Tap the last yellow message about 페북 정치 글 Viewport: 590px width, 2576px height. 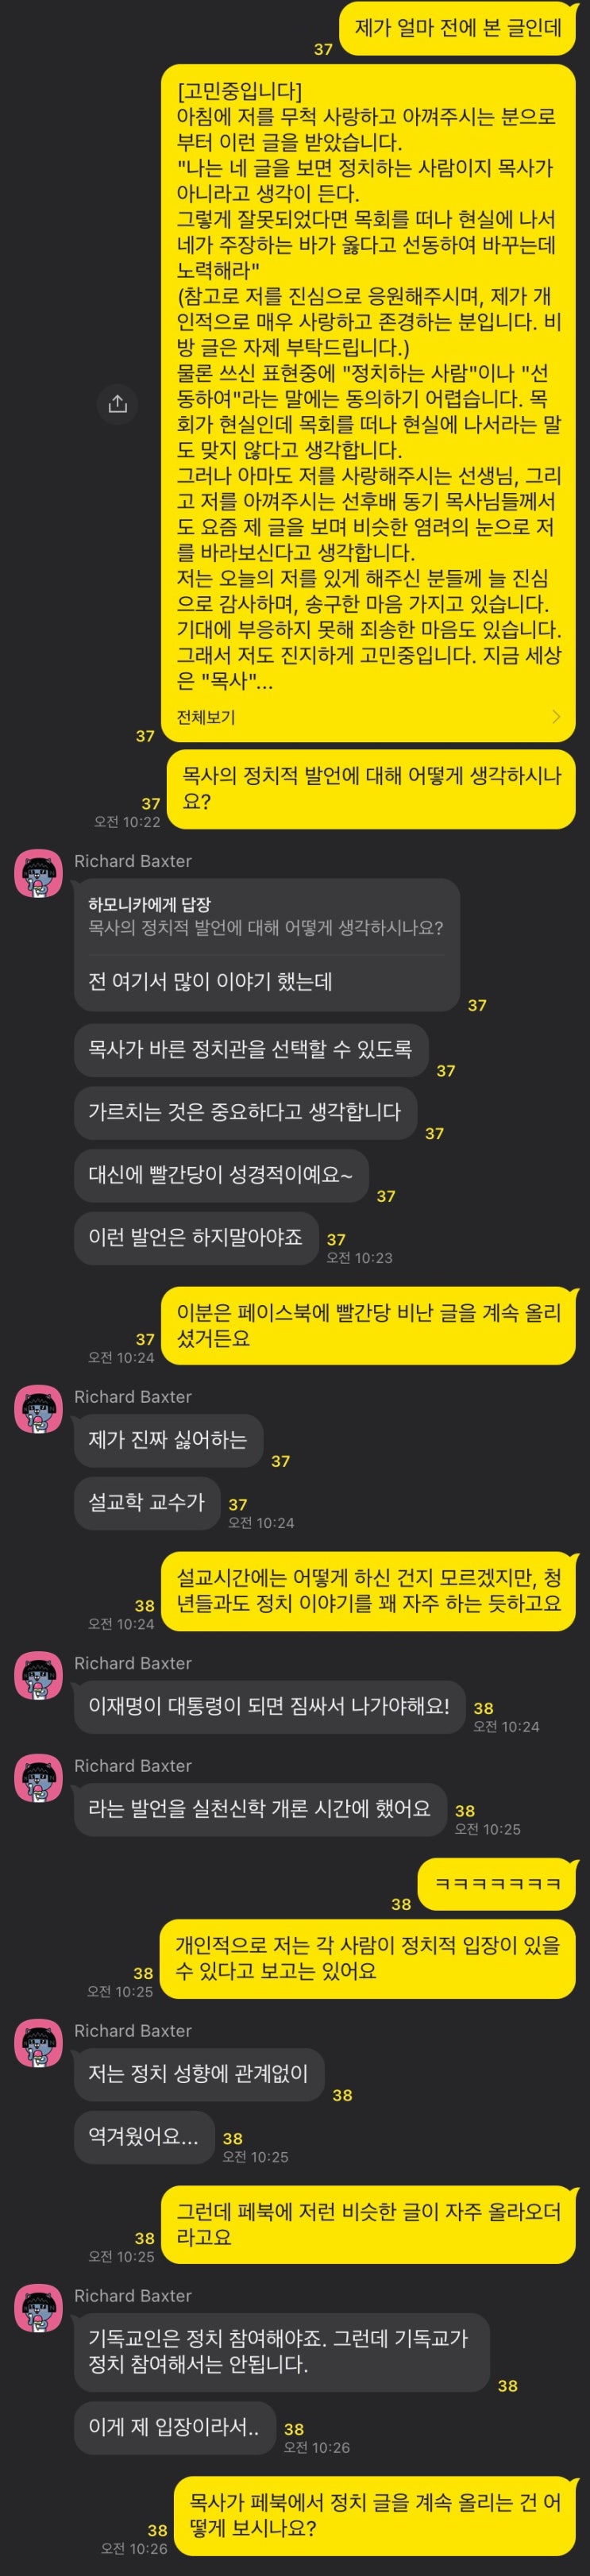coord(376,2515)
